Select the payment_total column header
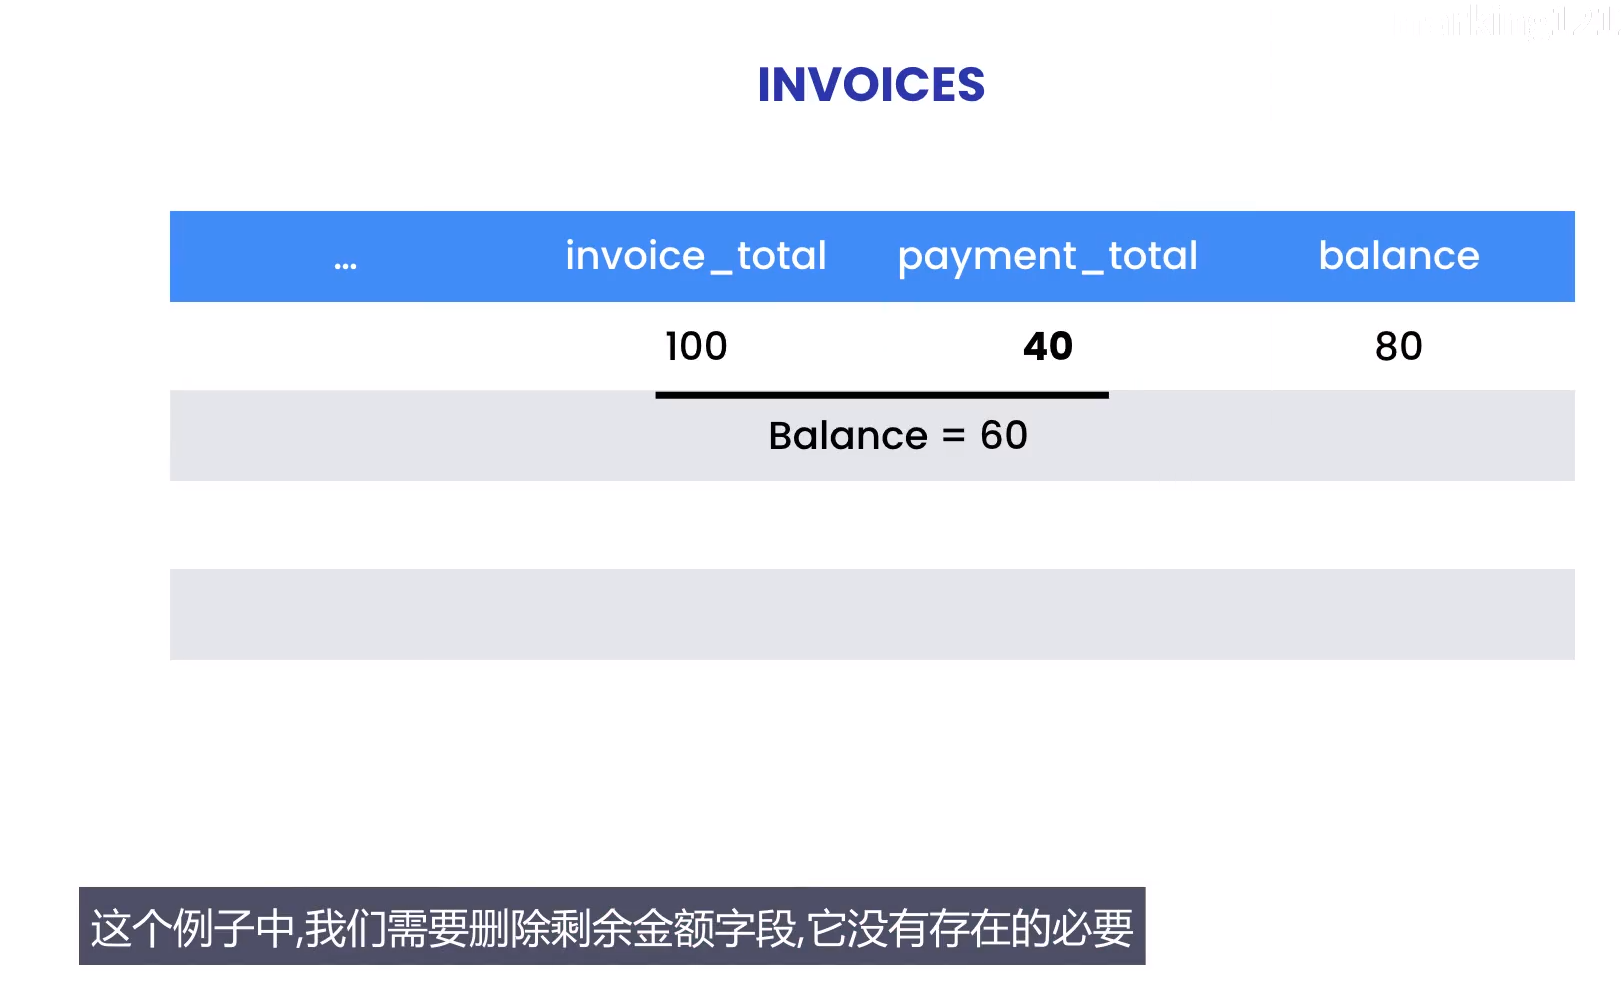This screenshot has height=982, width=1621. click(x=1047, y=256)
